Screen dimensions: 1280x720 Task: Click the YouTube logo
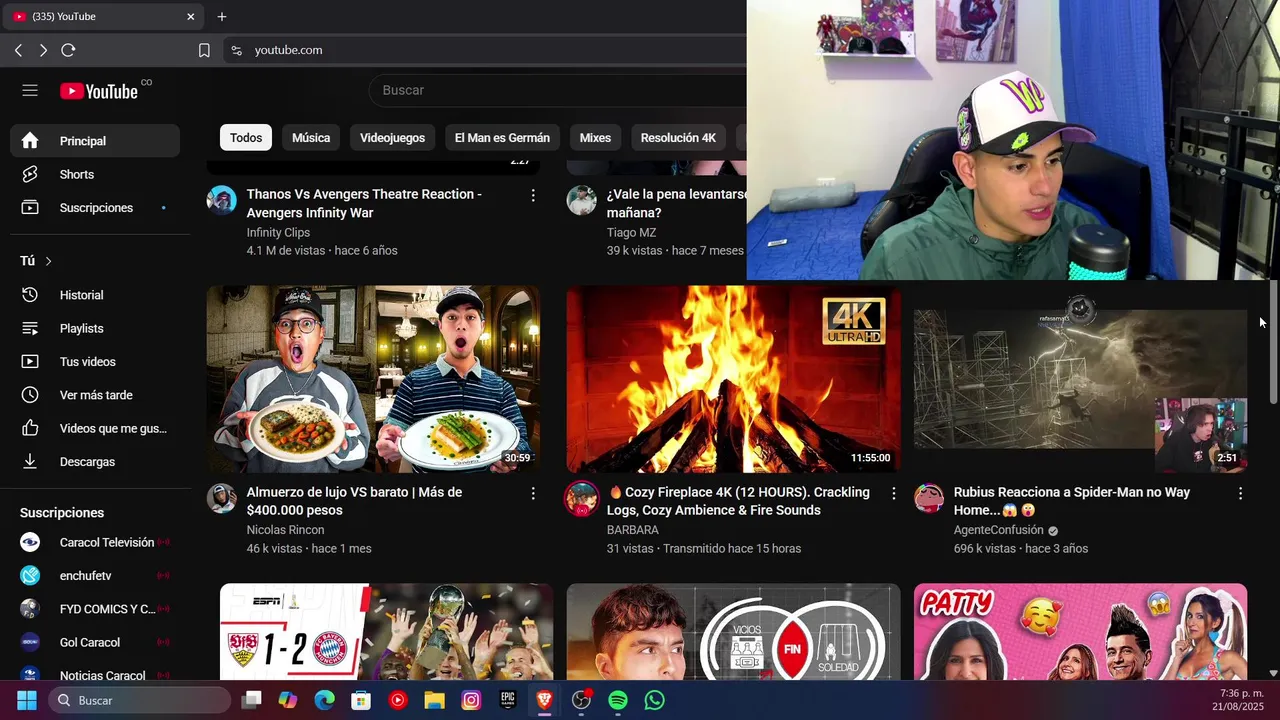(99, 91)
